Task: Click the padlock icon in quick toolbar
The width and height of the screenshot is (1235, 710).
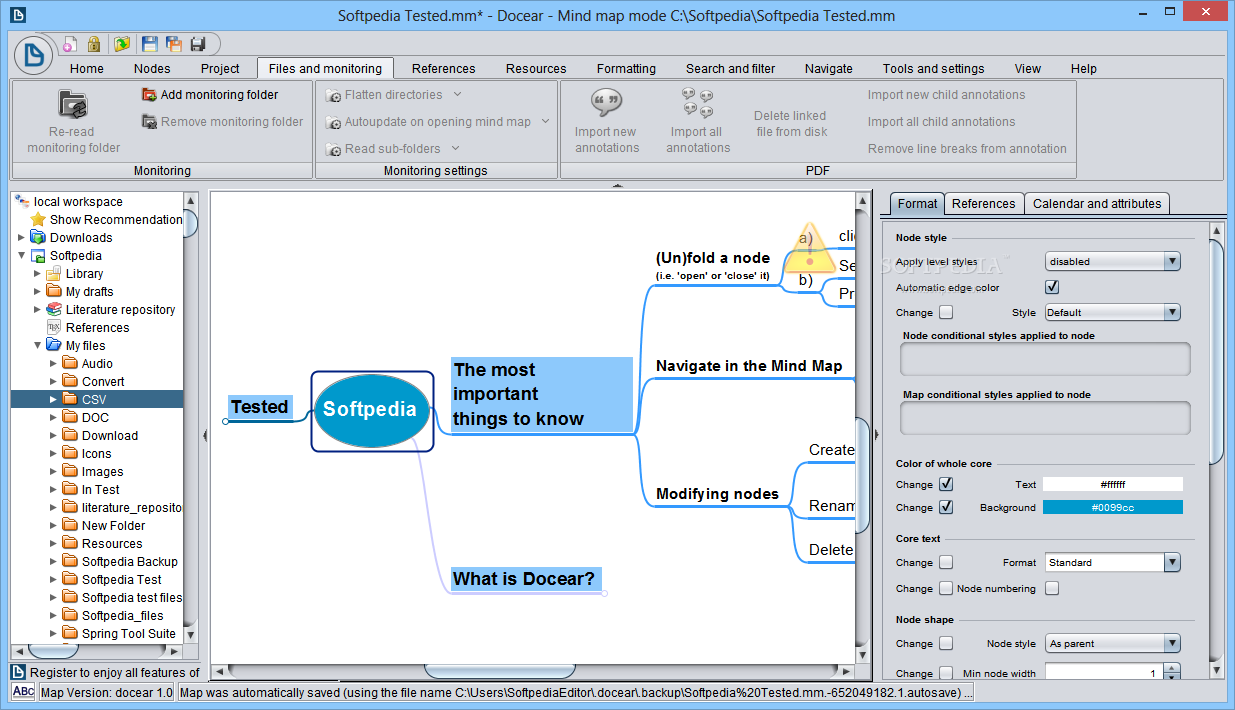Action: 94,44
